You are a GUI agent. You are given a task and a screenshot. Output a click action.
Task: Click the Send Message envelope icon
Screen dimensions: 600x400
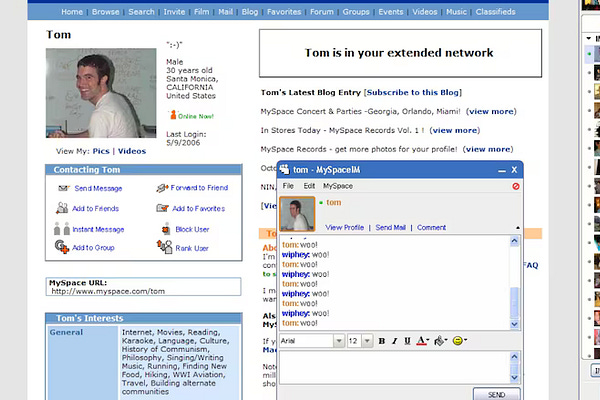coord(64,188)
